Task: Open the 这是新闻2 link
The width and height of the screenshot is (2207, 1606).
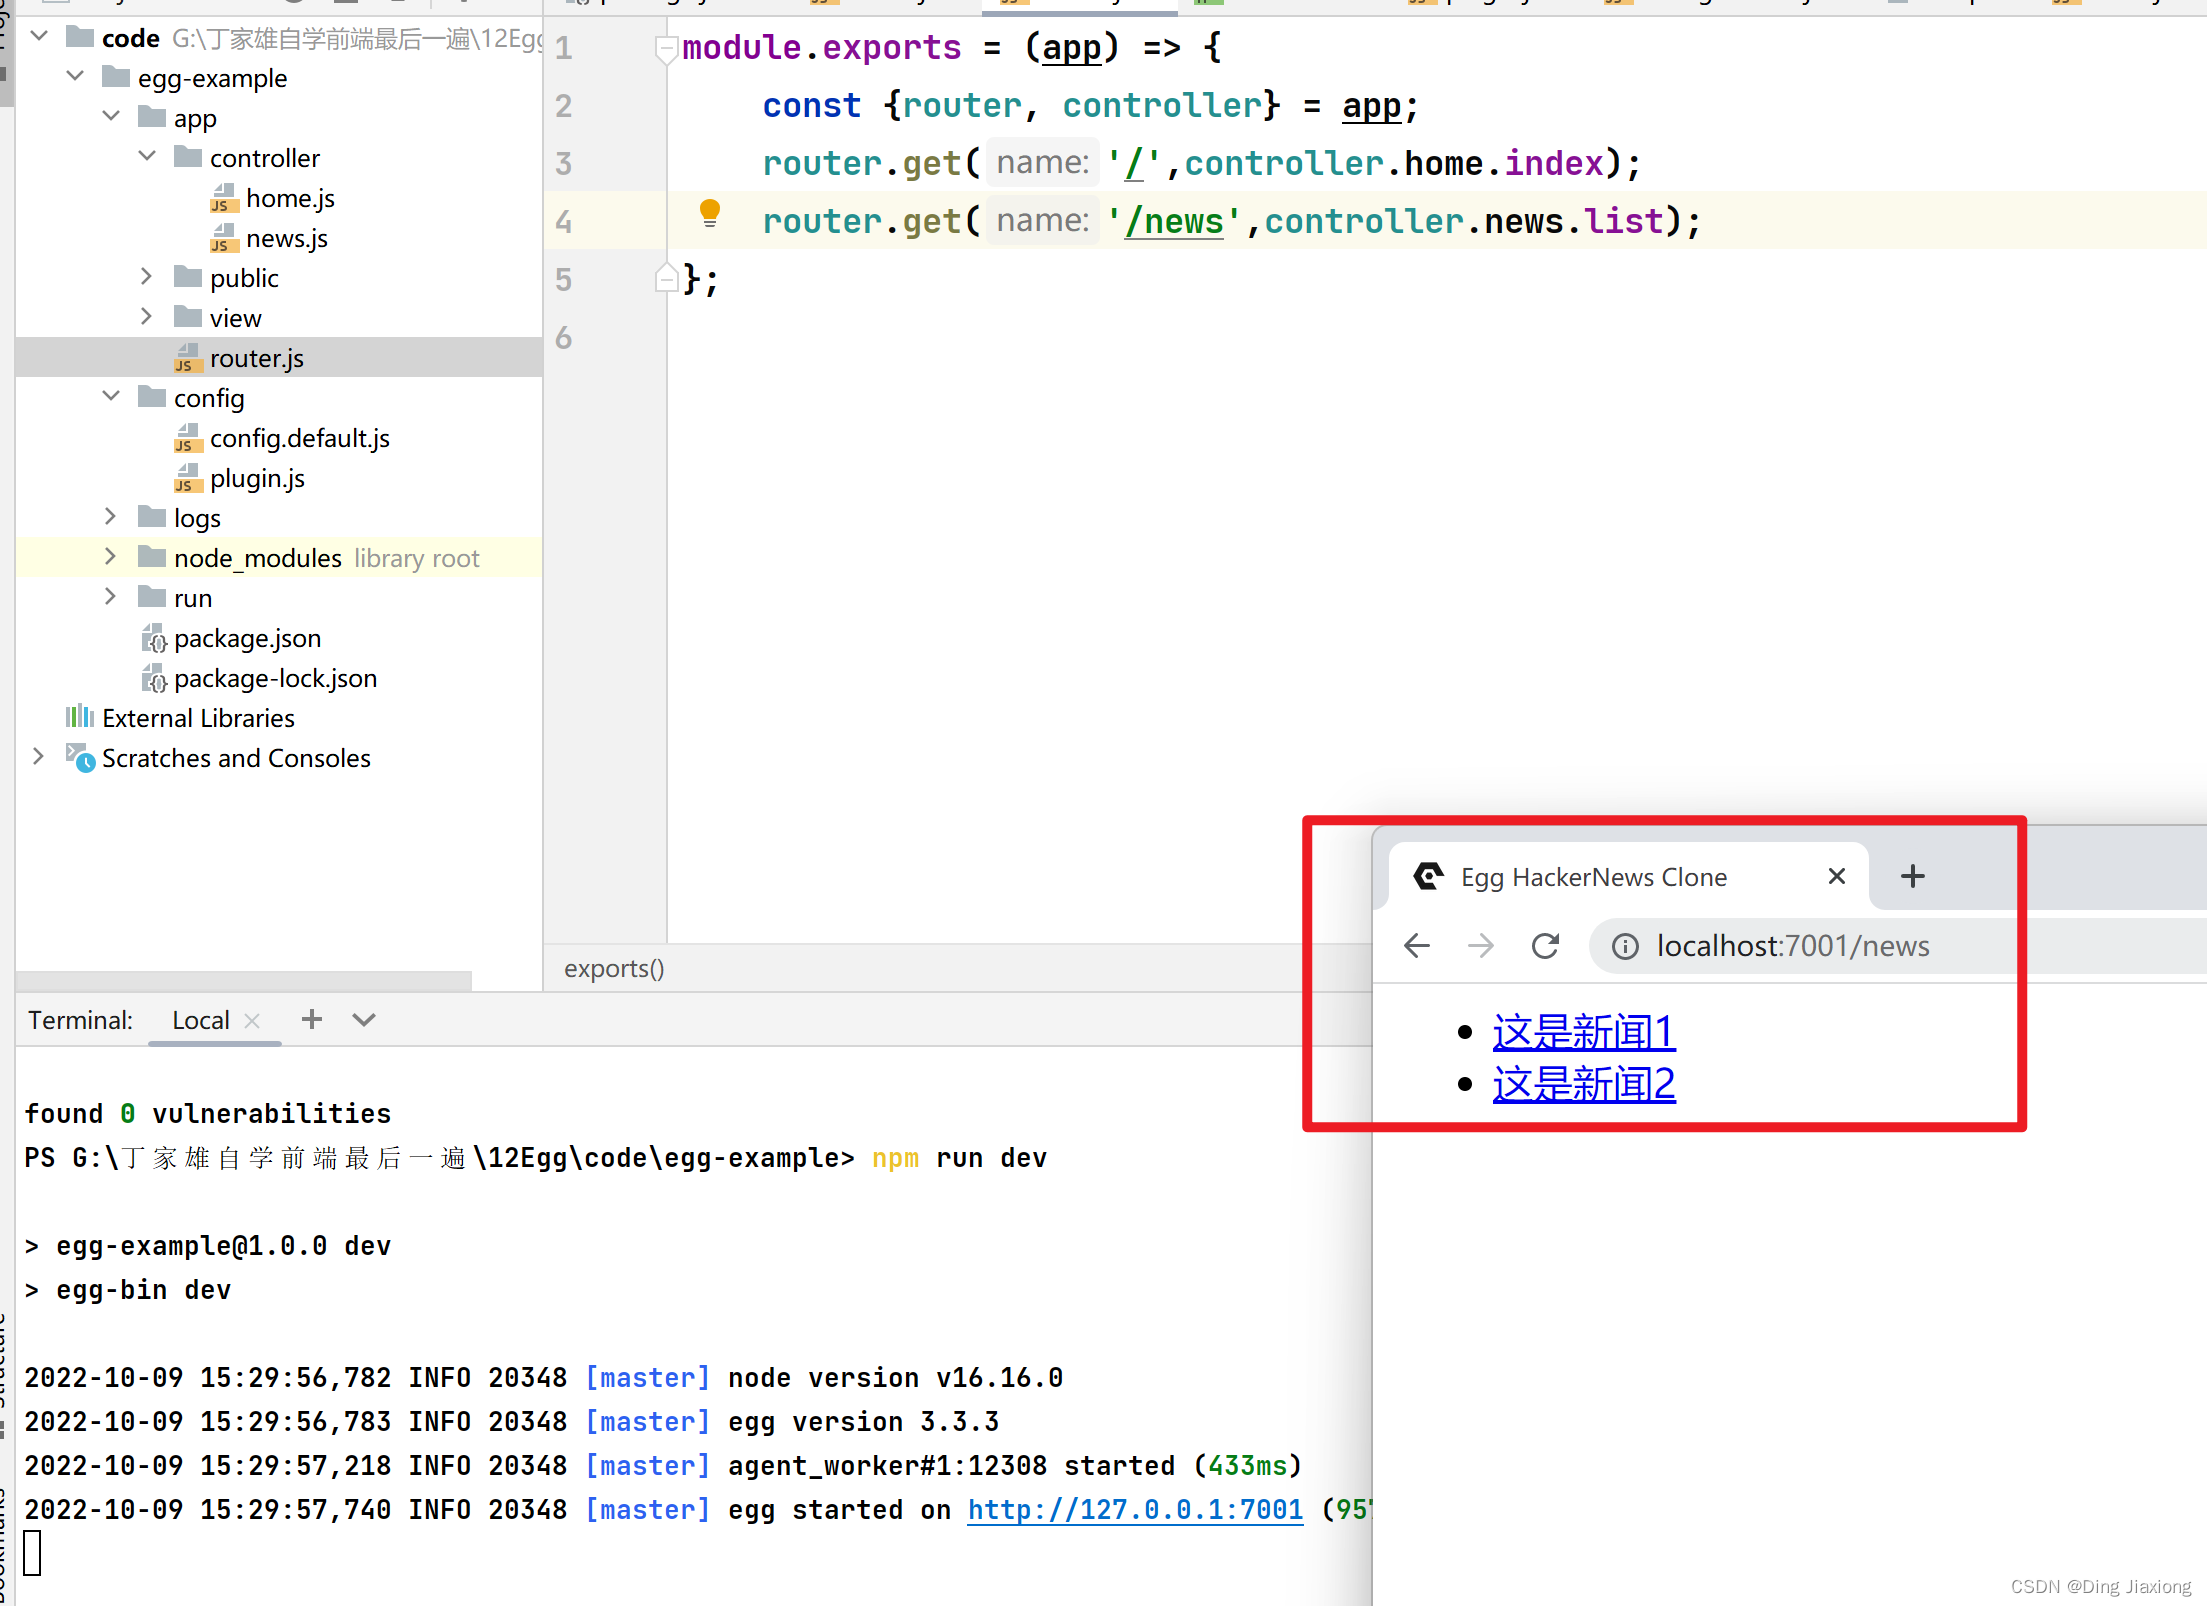Action: coord(1584,1084)
